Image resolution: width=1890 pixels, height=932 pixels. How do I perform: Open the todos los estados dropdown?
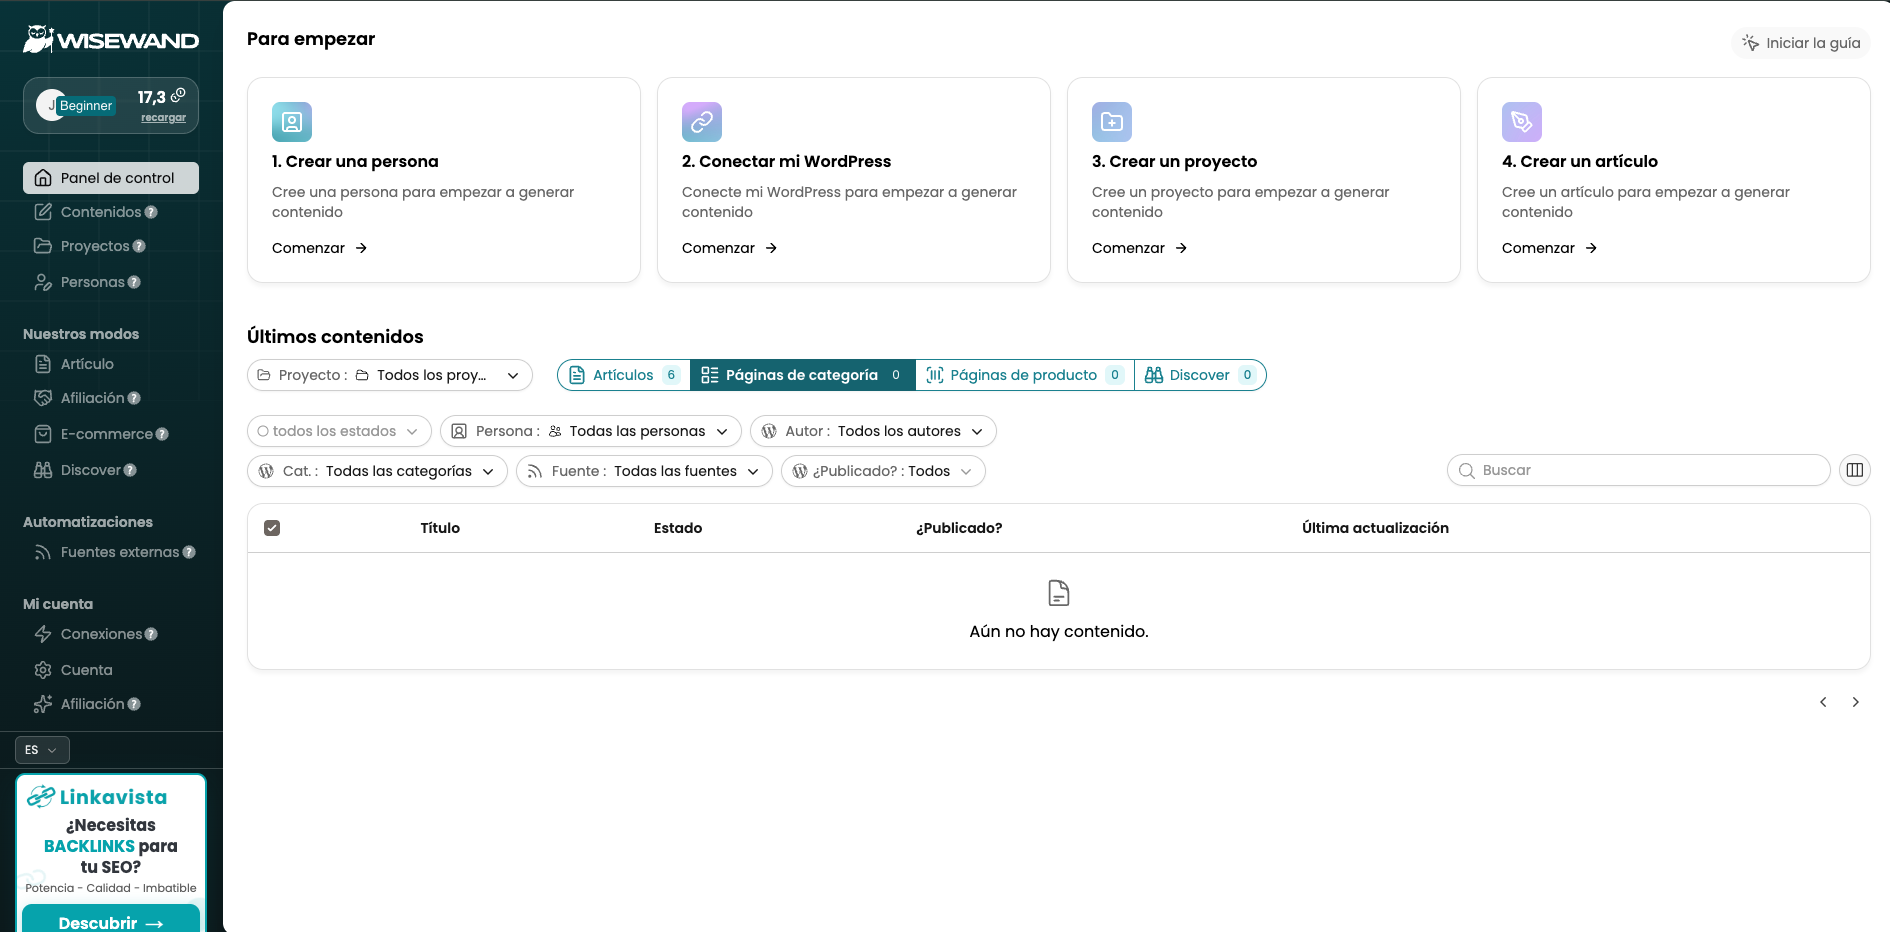(x=339, y=431)
